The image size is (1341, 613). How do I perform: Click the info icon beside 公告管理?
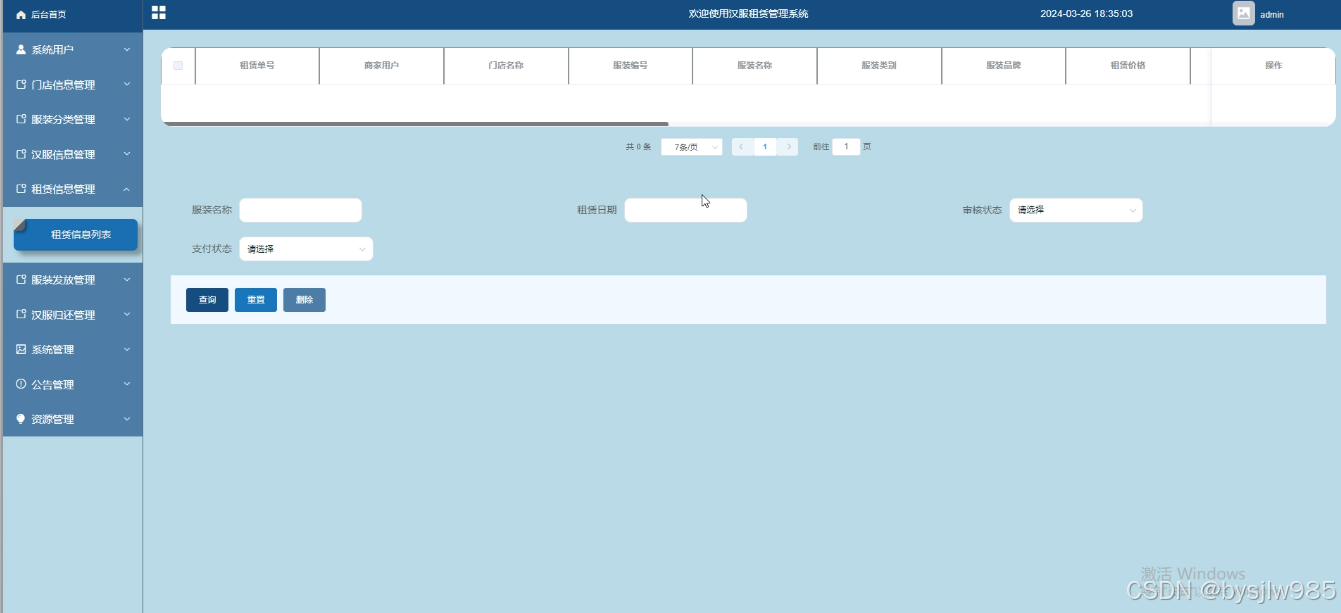[x=21, y=384]
